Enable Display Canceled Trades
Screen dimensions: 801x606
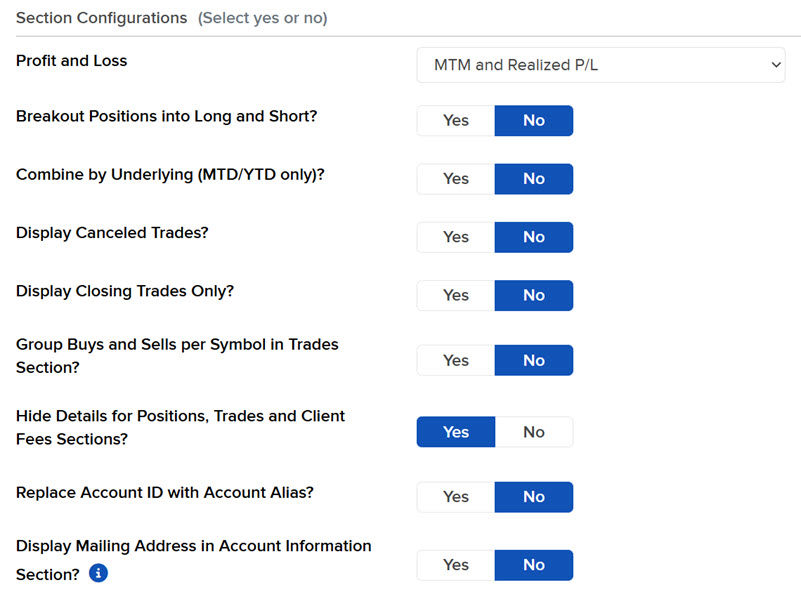point(455,237)
